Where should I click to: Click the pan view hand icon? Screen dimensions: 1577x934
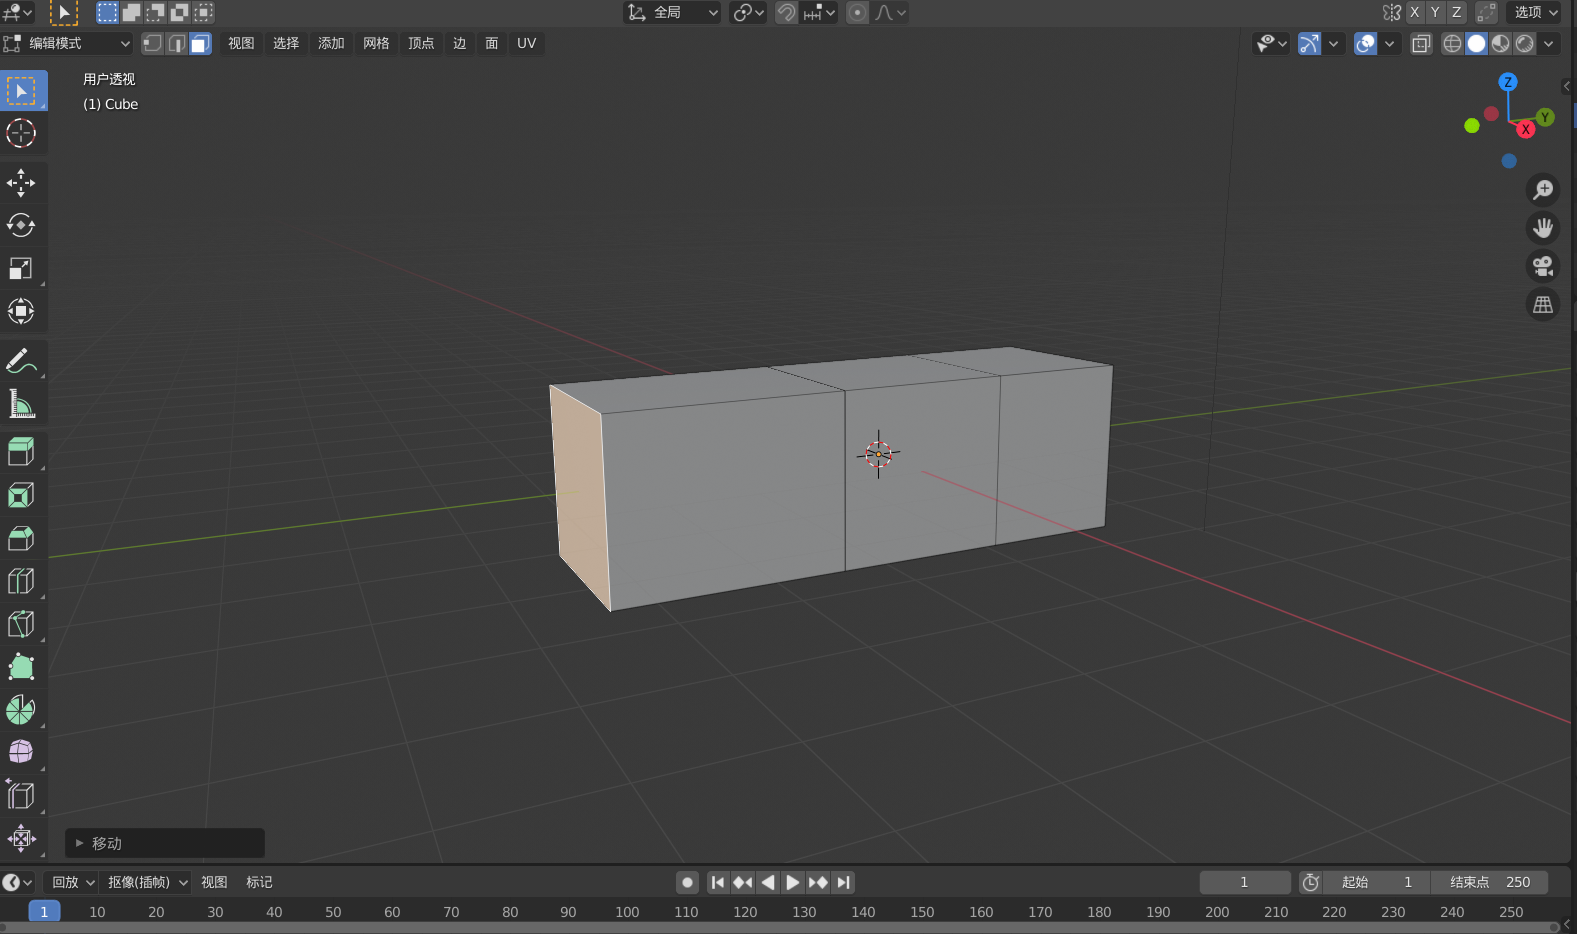click(1543, 228)
